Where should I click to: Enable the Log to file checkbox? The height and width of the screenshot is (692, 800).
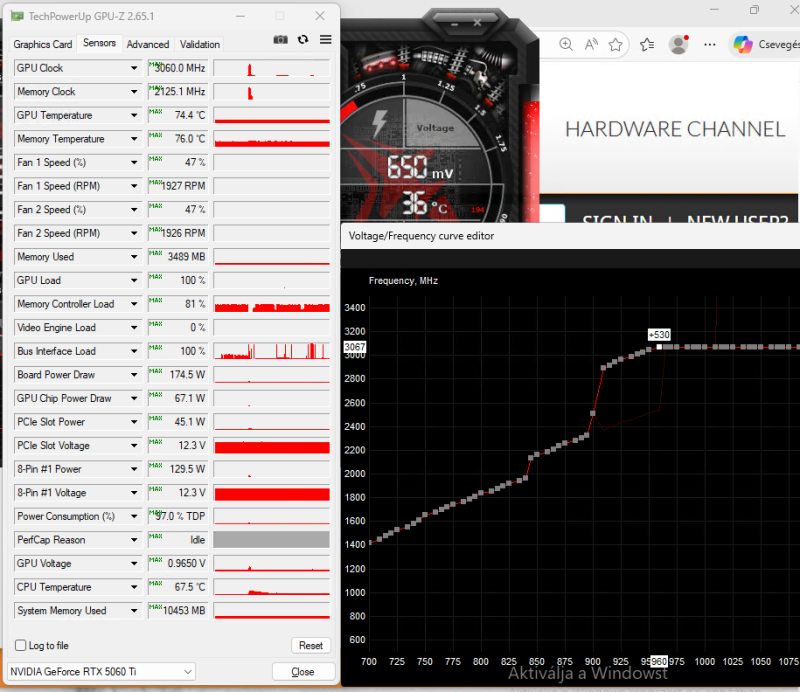point(21,645)
